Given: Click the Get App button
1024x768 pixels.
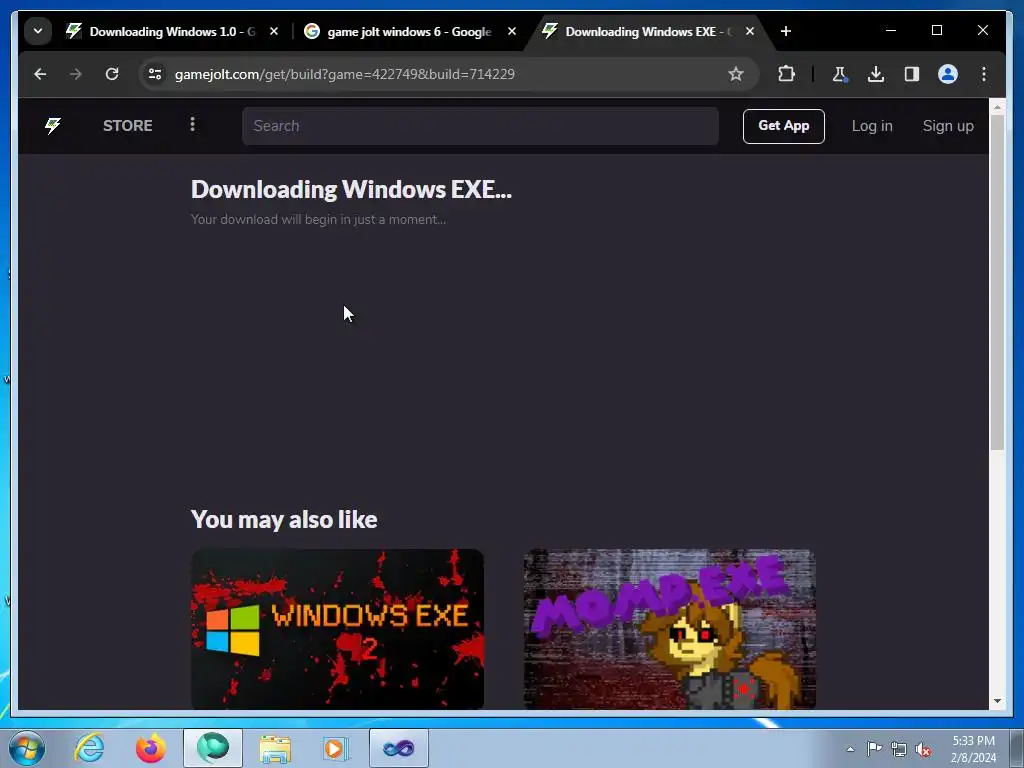Looking at the screenshot, I should (784, 126).
